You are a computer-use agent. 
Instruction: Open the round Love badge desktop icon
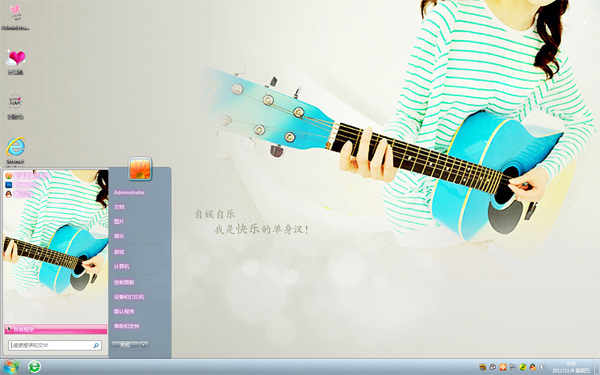pos(15,107)
